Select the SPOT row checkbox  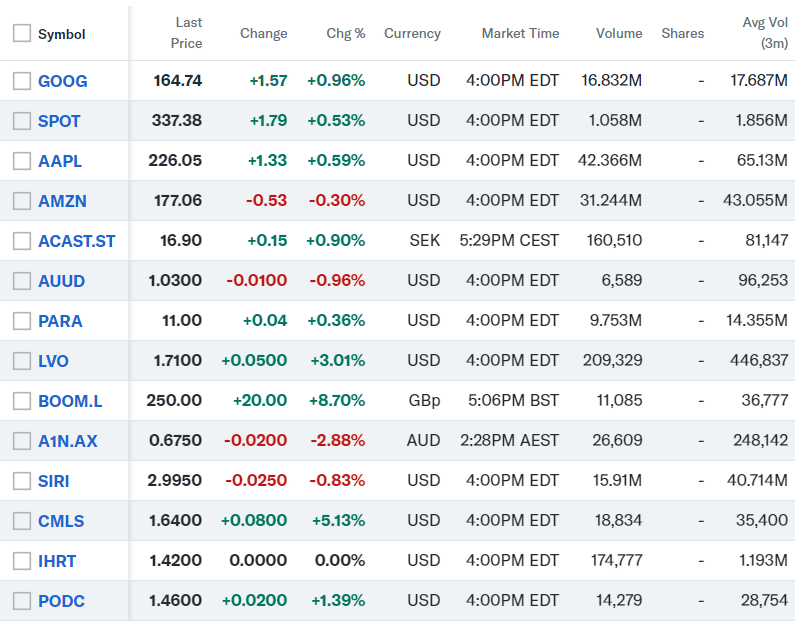pyautogui.click(x=22, y=121)
